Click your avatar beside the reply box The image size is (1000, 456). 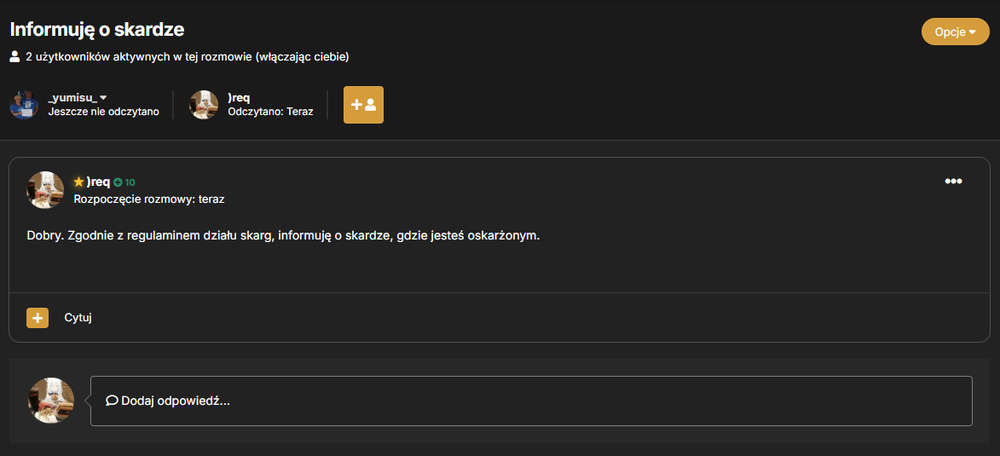pyautogui.click(x=51, y=401)
